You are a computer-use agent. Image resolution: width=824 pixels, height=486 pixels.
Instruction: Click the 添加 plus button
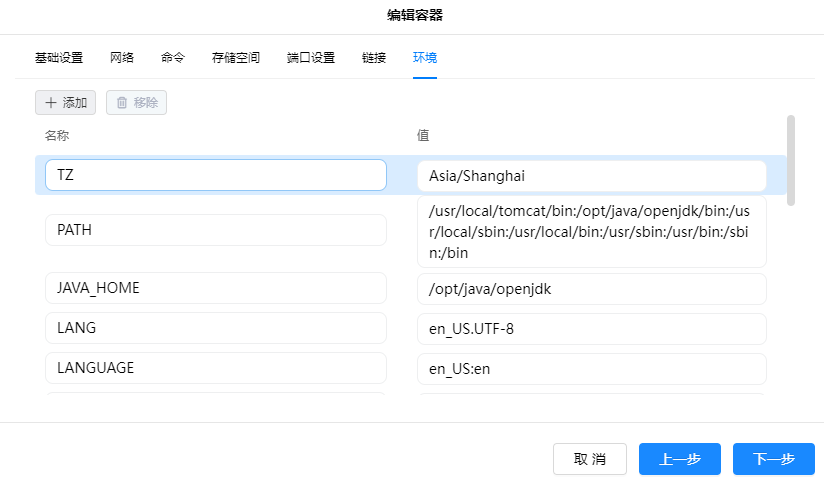(x=65, y=102)
